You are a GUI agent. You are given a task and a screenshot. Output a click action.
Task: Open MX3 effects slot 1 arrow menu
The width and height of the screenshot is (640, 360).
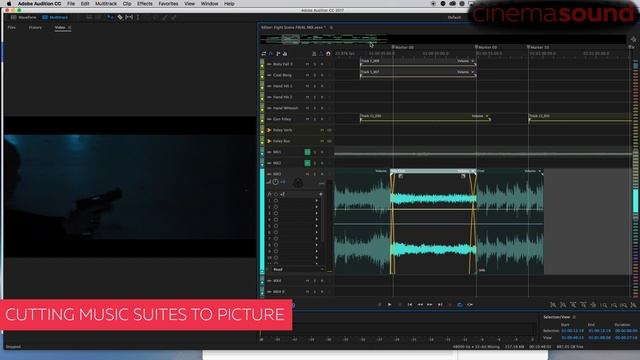coord(317,201)
